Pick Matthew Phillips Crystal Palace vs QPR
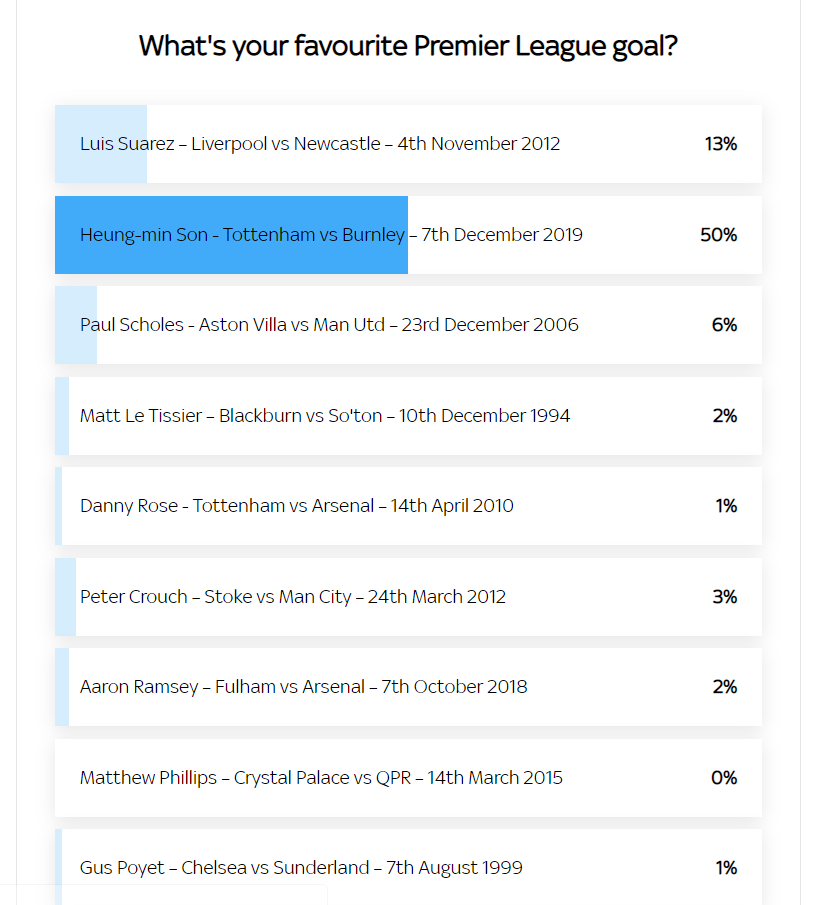Screen dimensions: 813x905 coord(408,778)
